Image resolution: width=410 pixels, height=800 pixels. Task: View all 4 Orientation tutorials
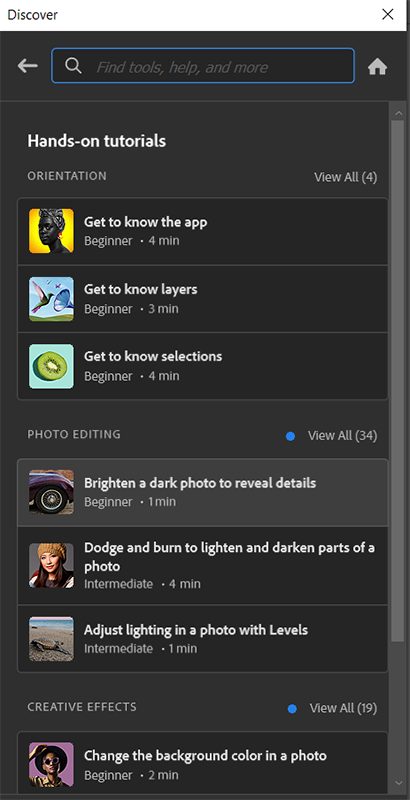point(346,177)
